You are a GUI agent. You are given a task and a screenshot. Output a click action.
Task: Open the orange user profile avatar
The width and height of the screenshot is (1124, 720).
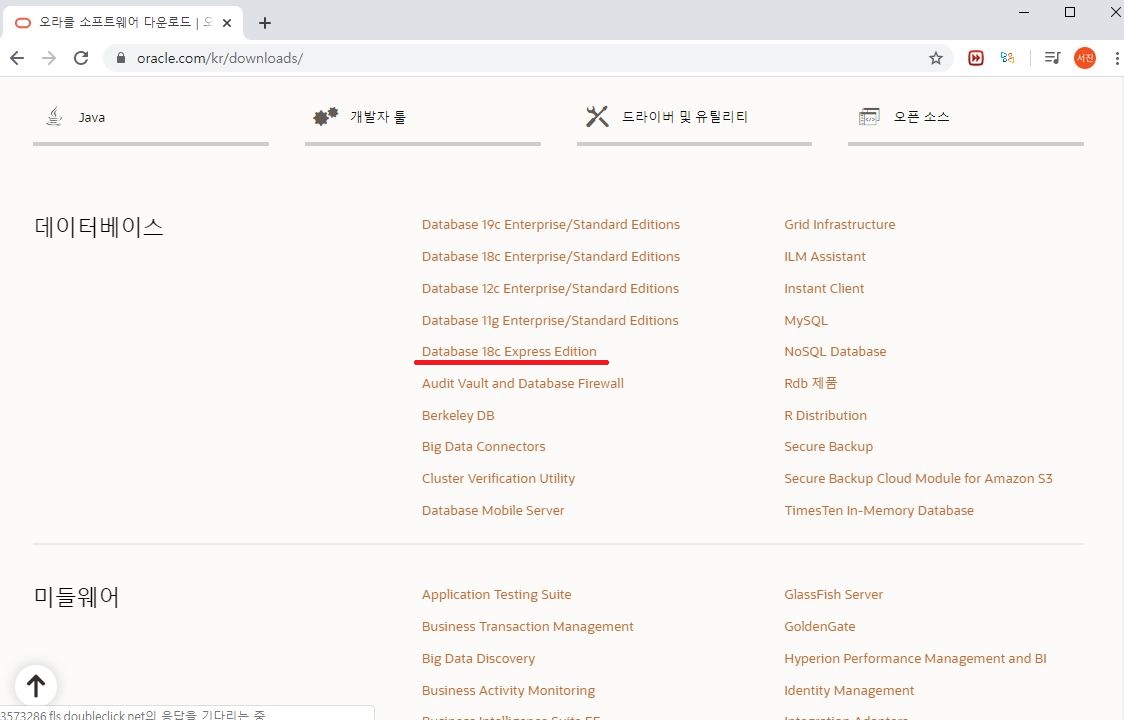1085,58
